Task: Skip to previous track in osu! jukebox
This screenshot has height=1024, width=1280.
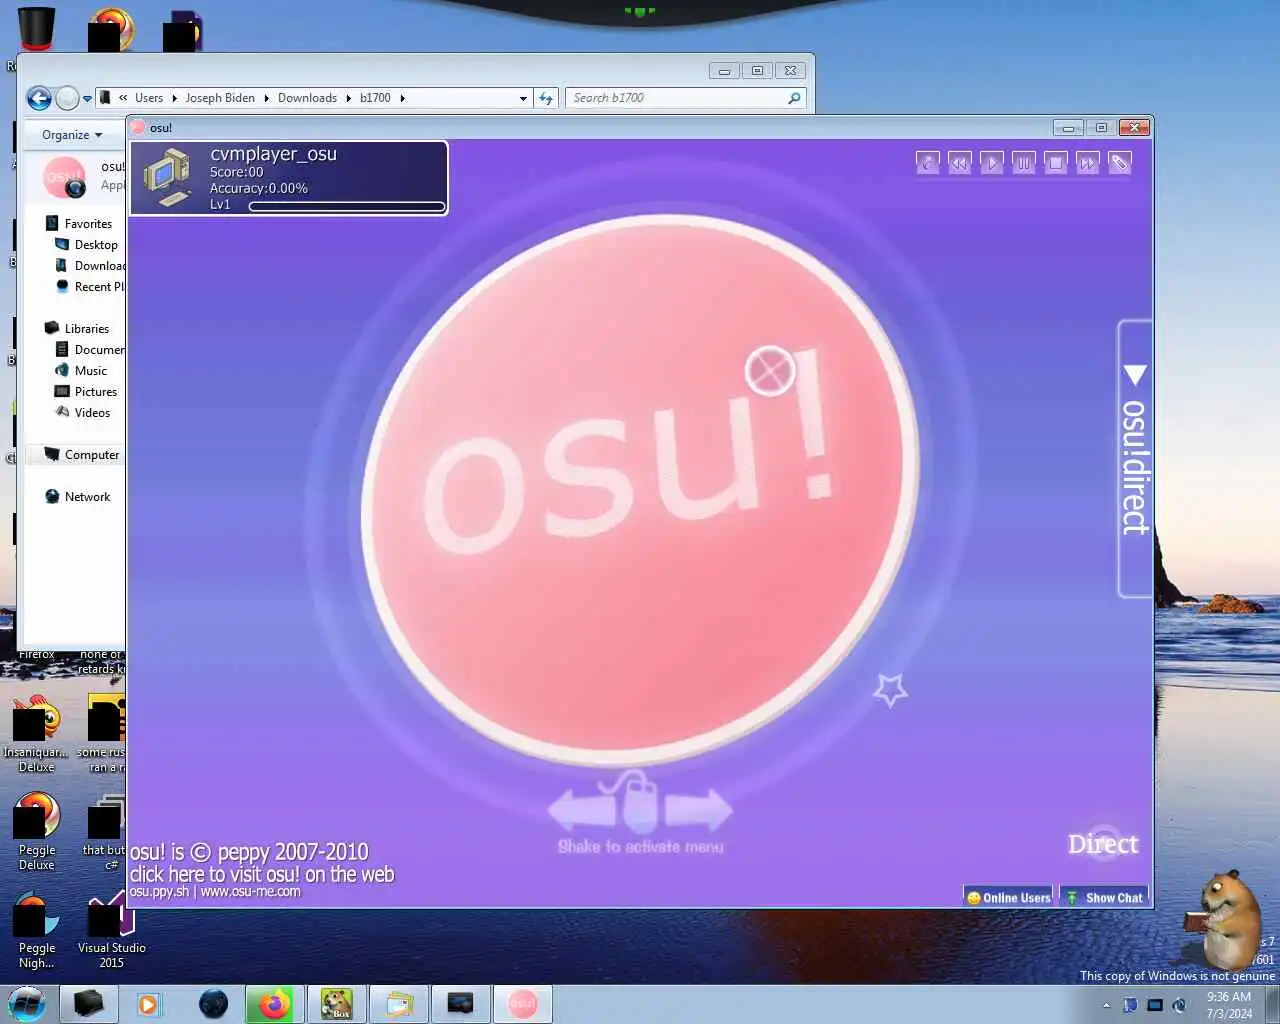Action: 959,163
